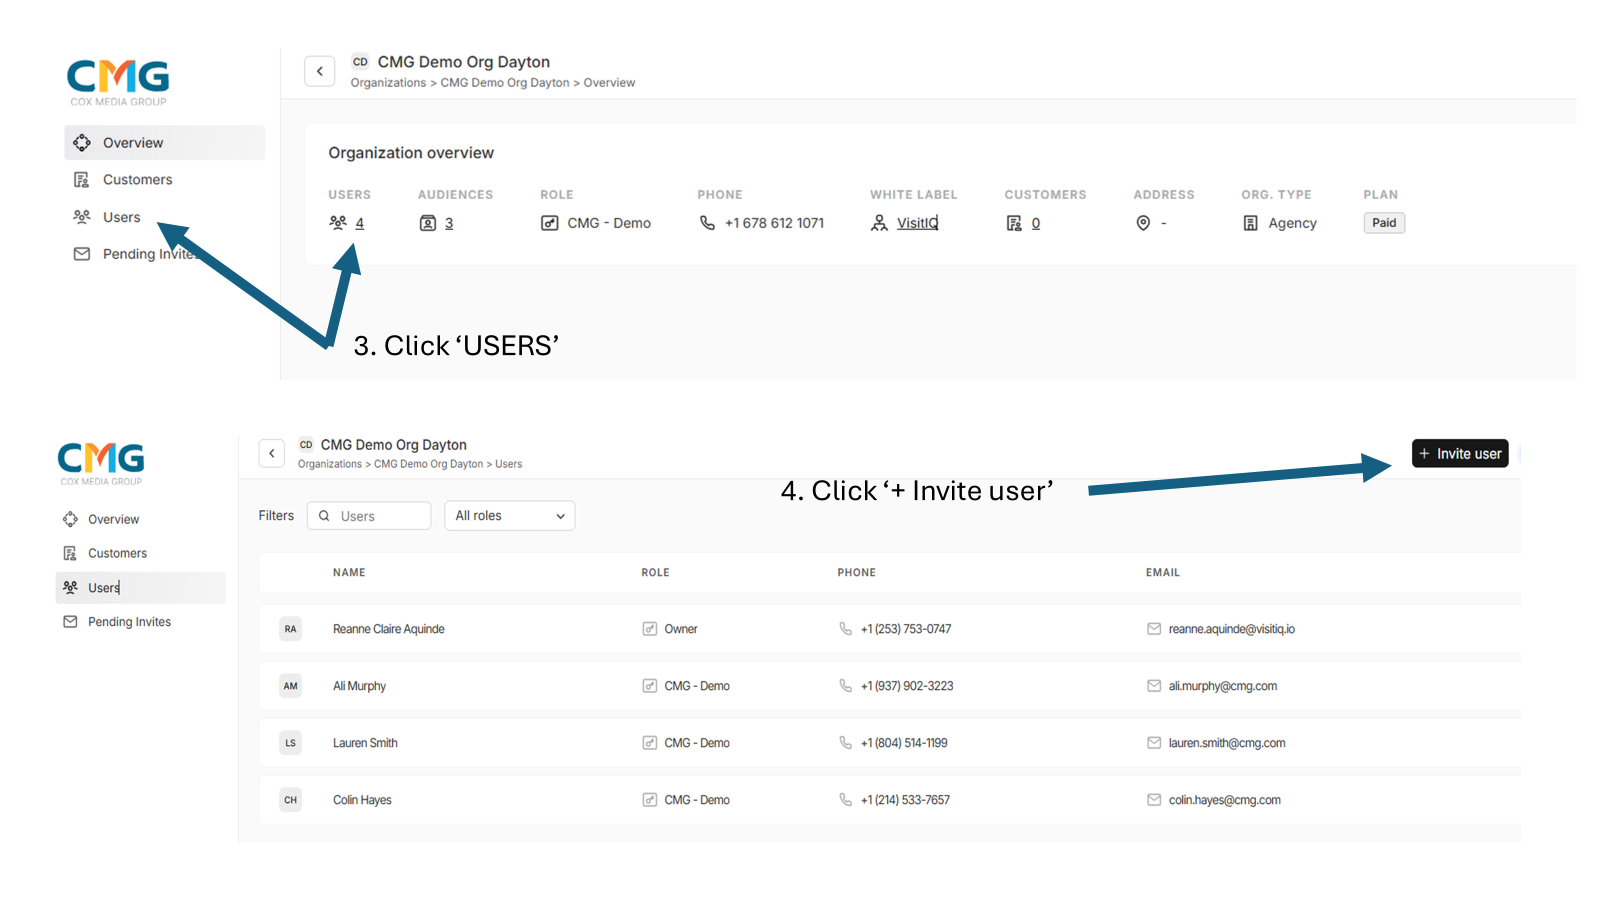Image resolution: width=1600 pixels, height=900 pixels.
Task: Select the name Reanne Claire Aquinde
Action: (x=389, y=629)
